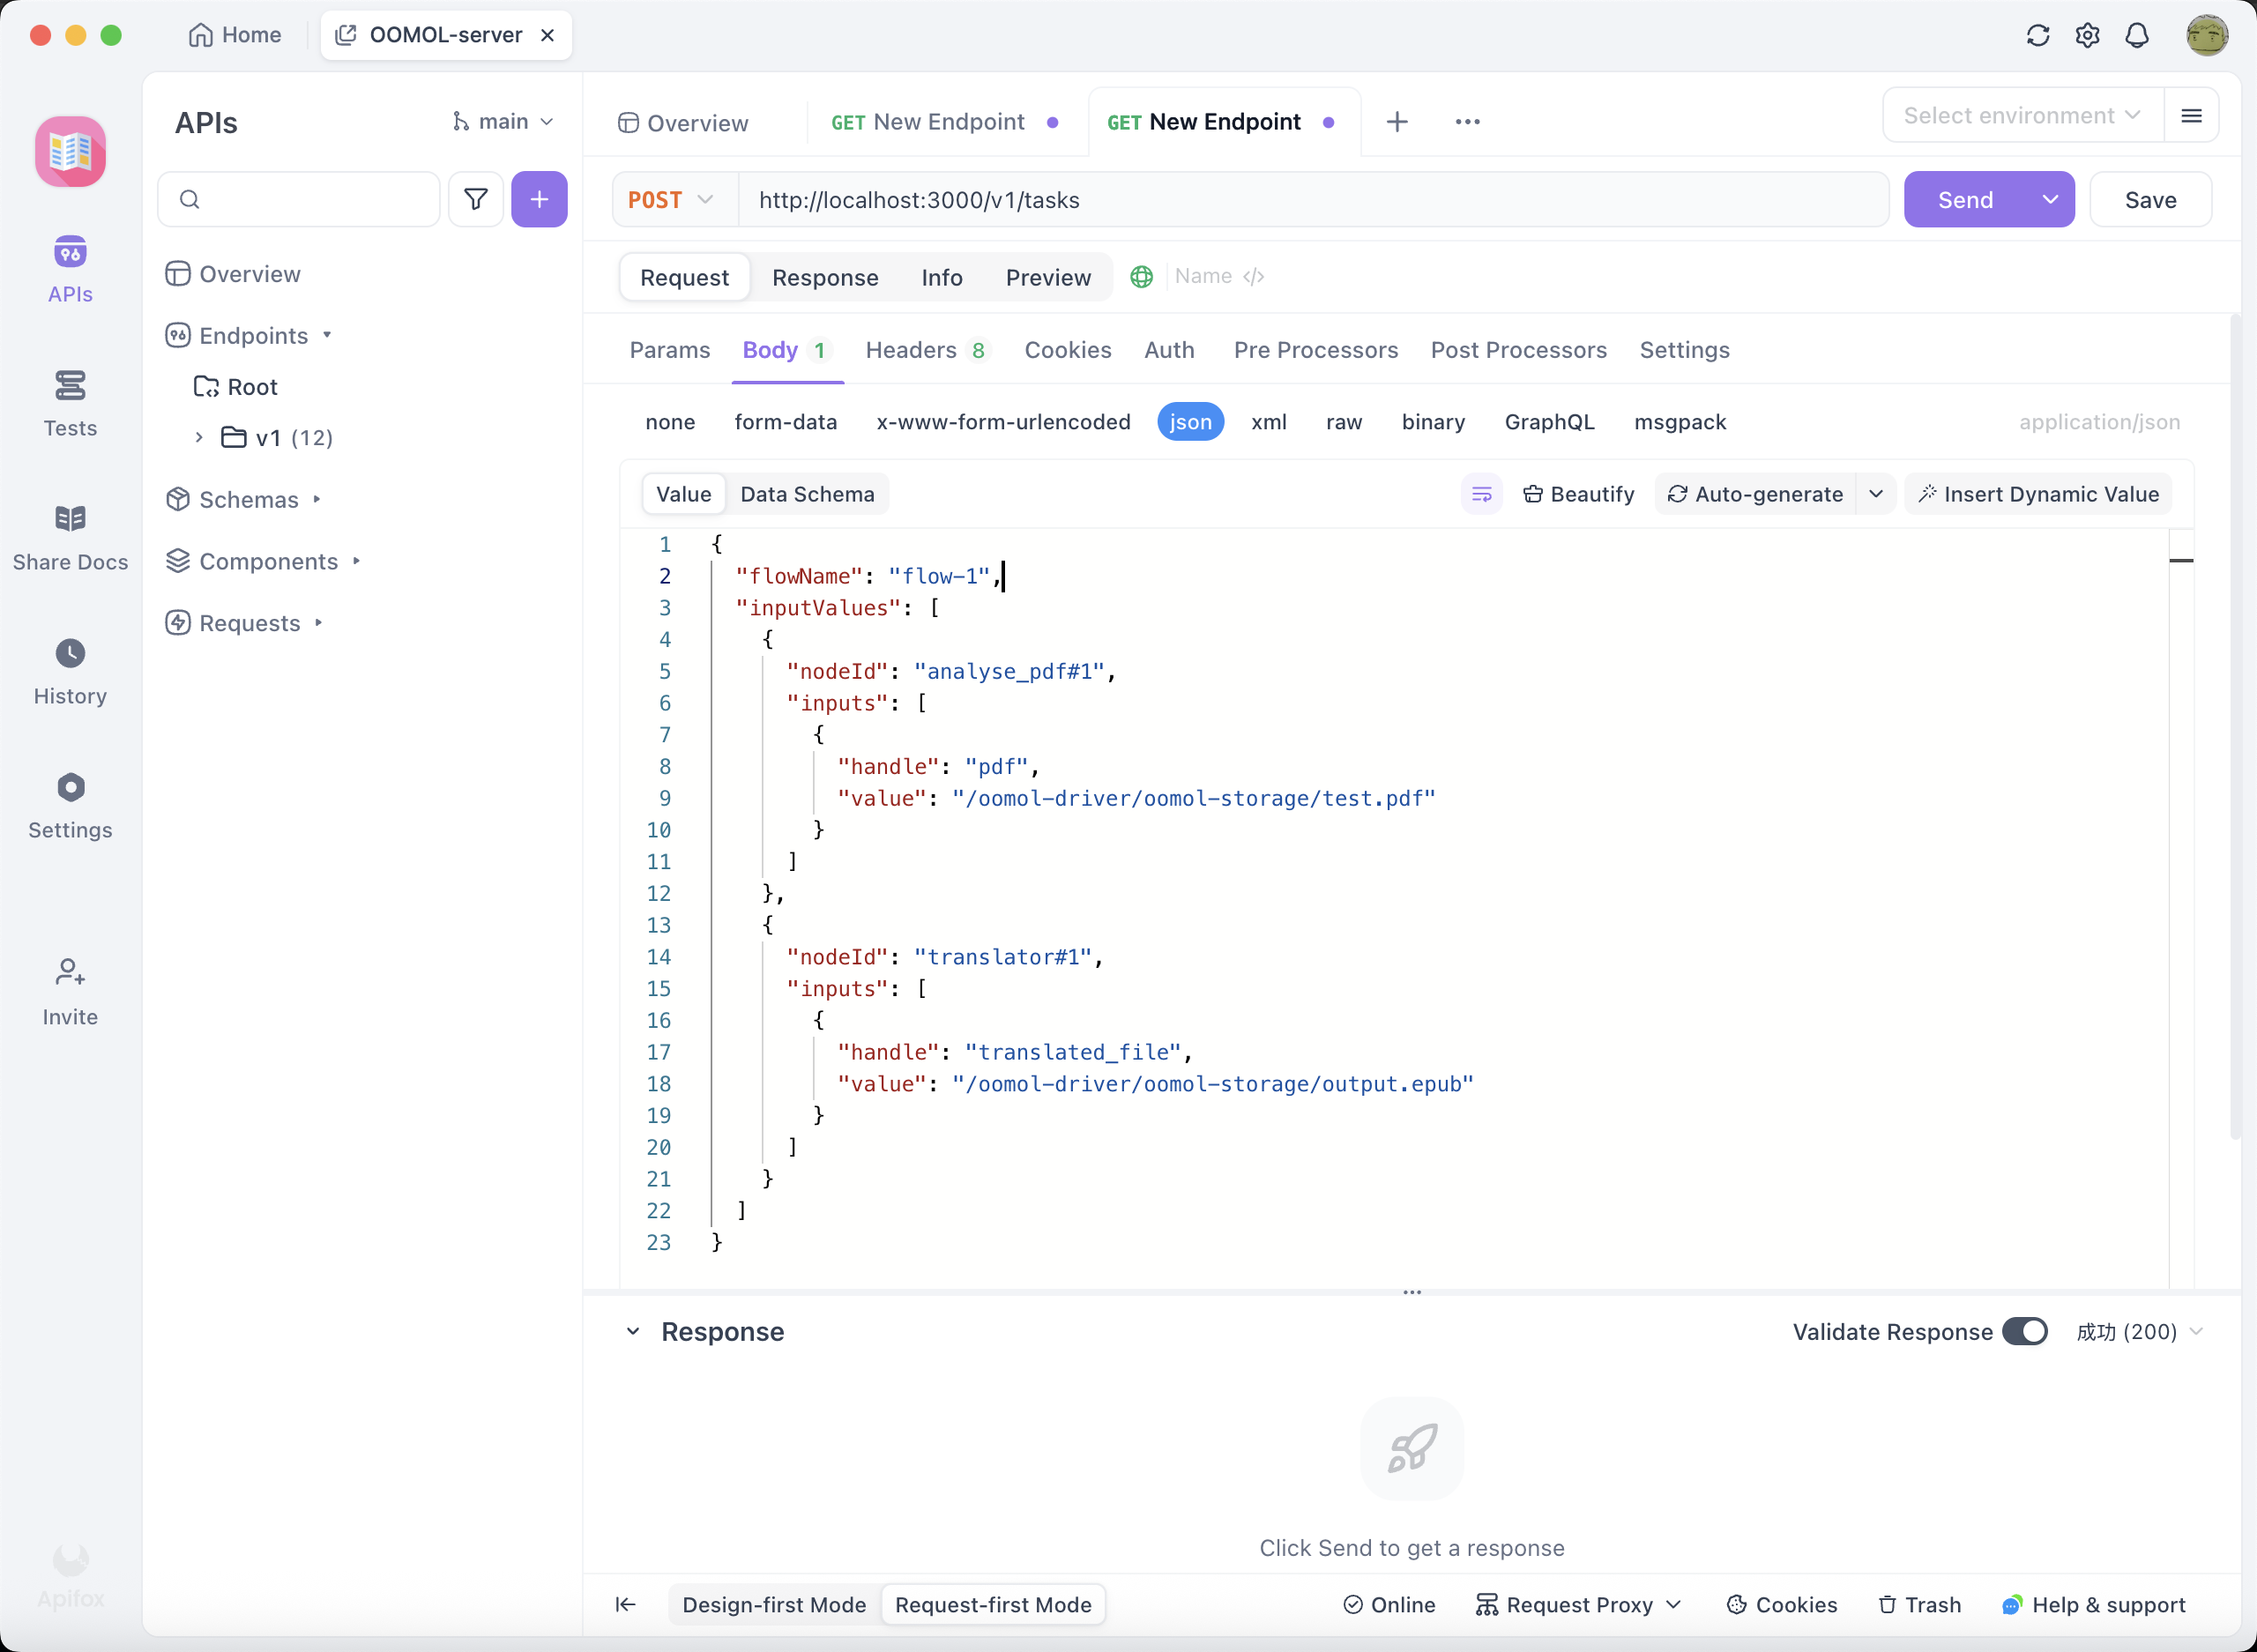The height and width of the screenshot is (1652, 2257).
Task: Click the filter icon beside search
Action: pyautogui.click(x=476, y=199)
